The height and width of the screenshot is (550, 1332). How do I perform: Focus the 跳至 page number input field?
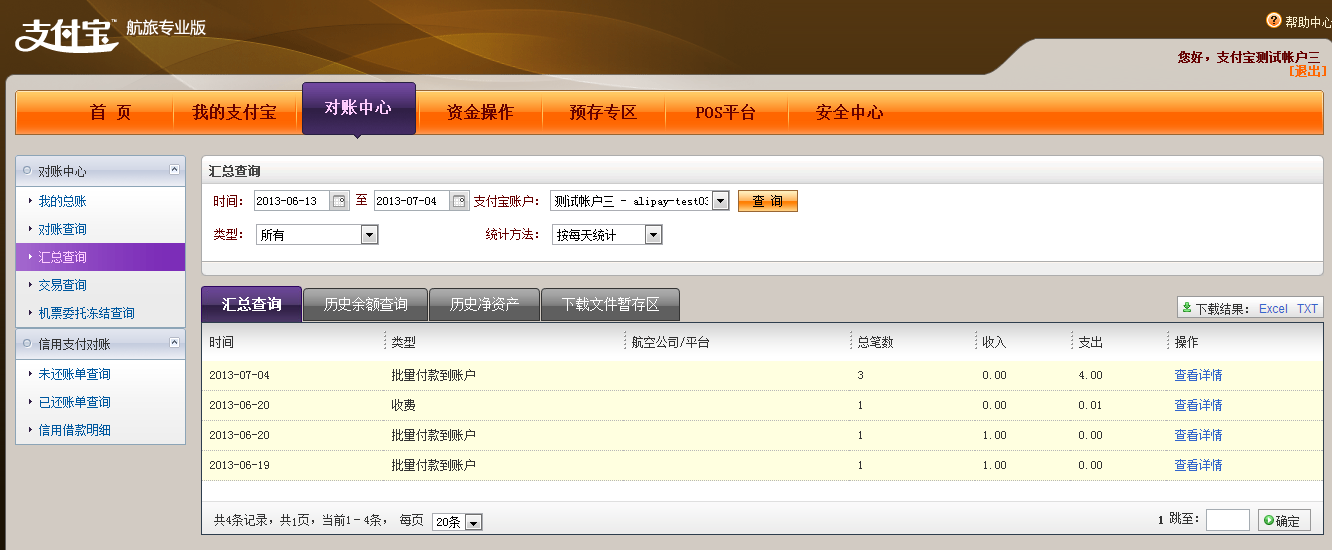coord(1227,520)
